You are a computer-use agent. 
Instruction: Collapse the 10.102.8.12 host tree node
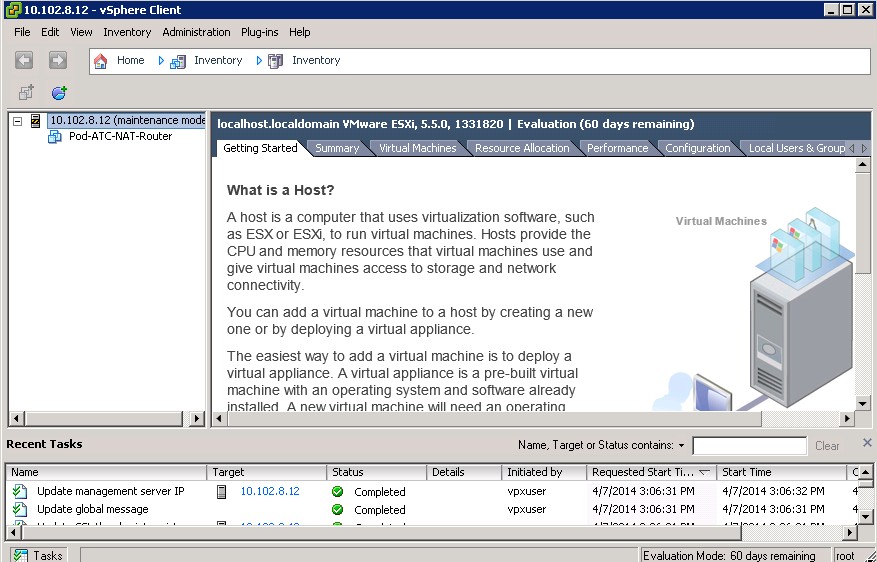pos(17,121)
